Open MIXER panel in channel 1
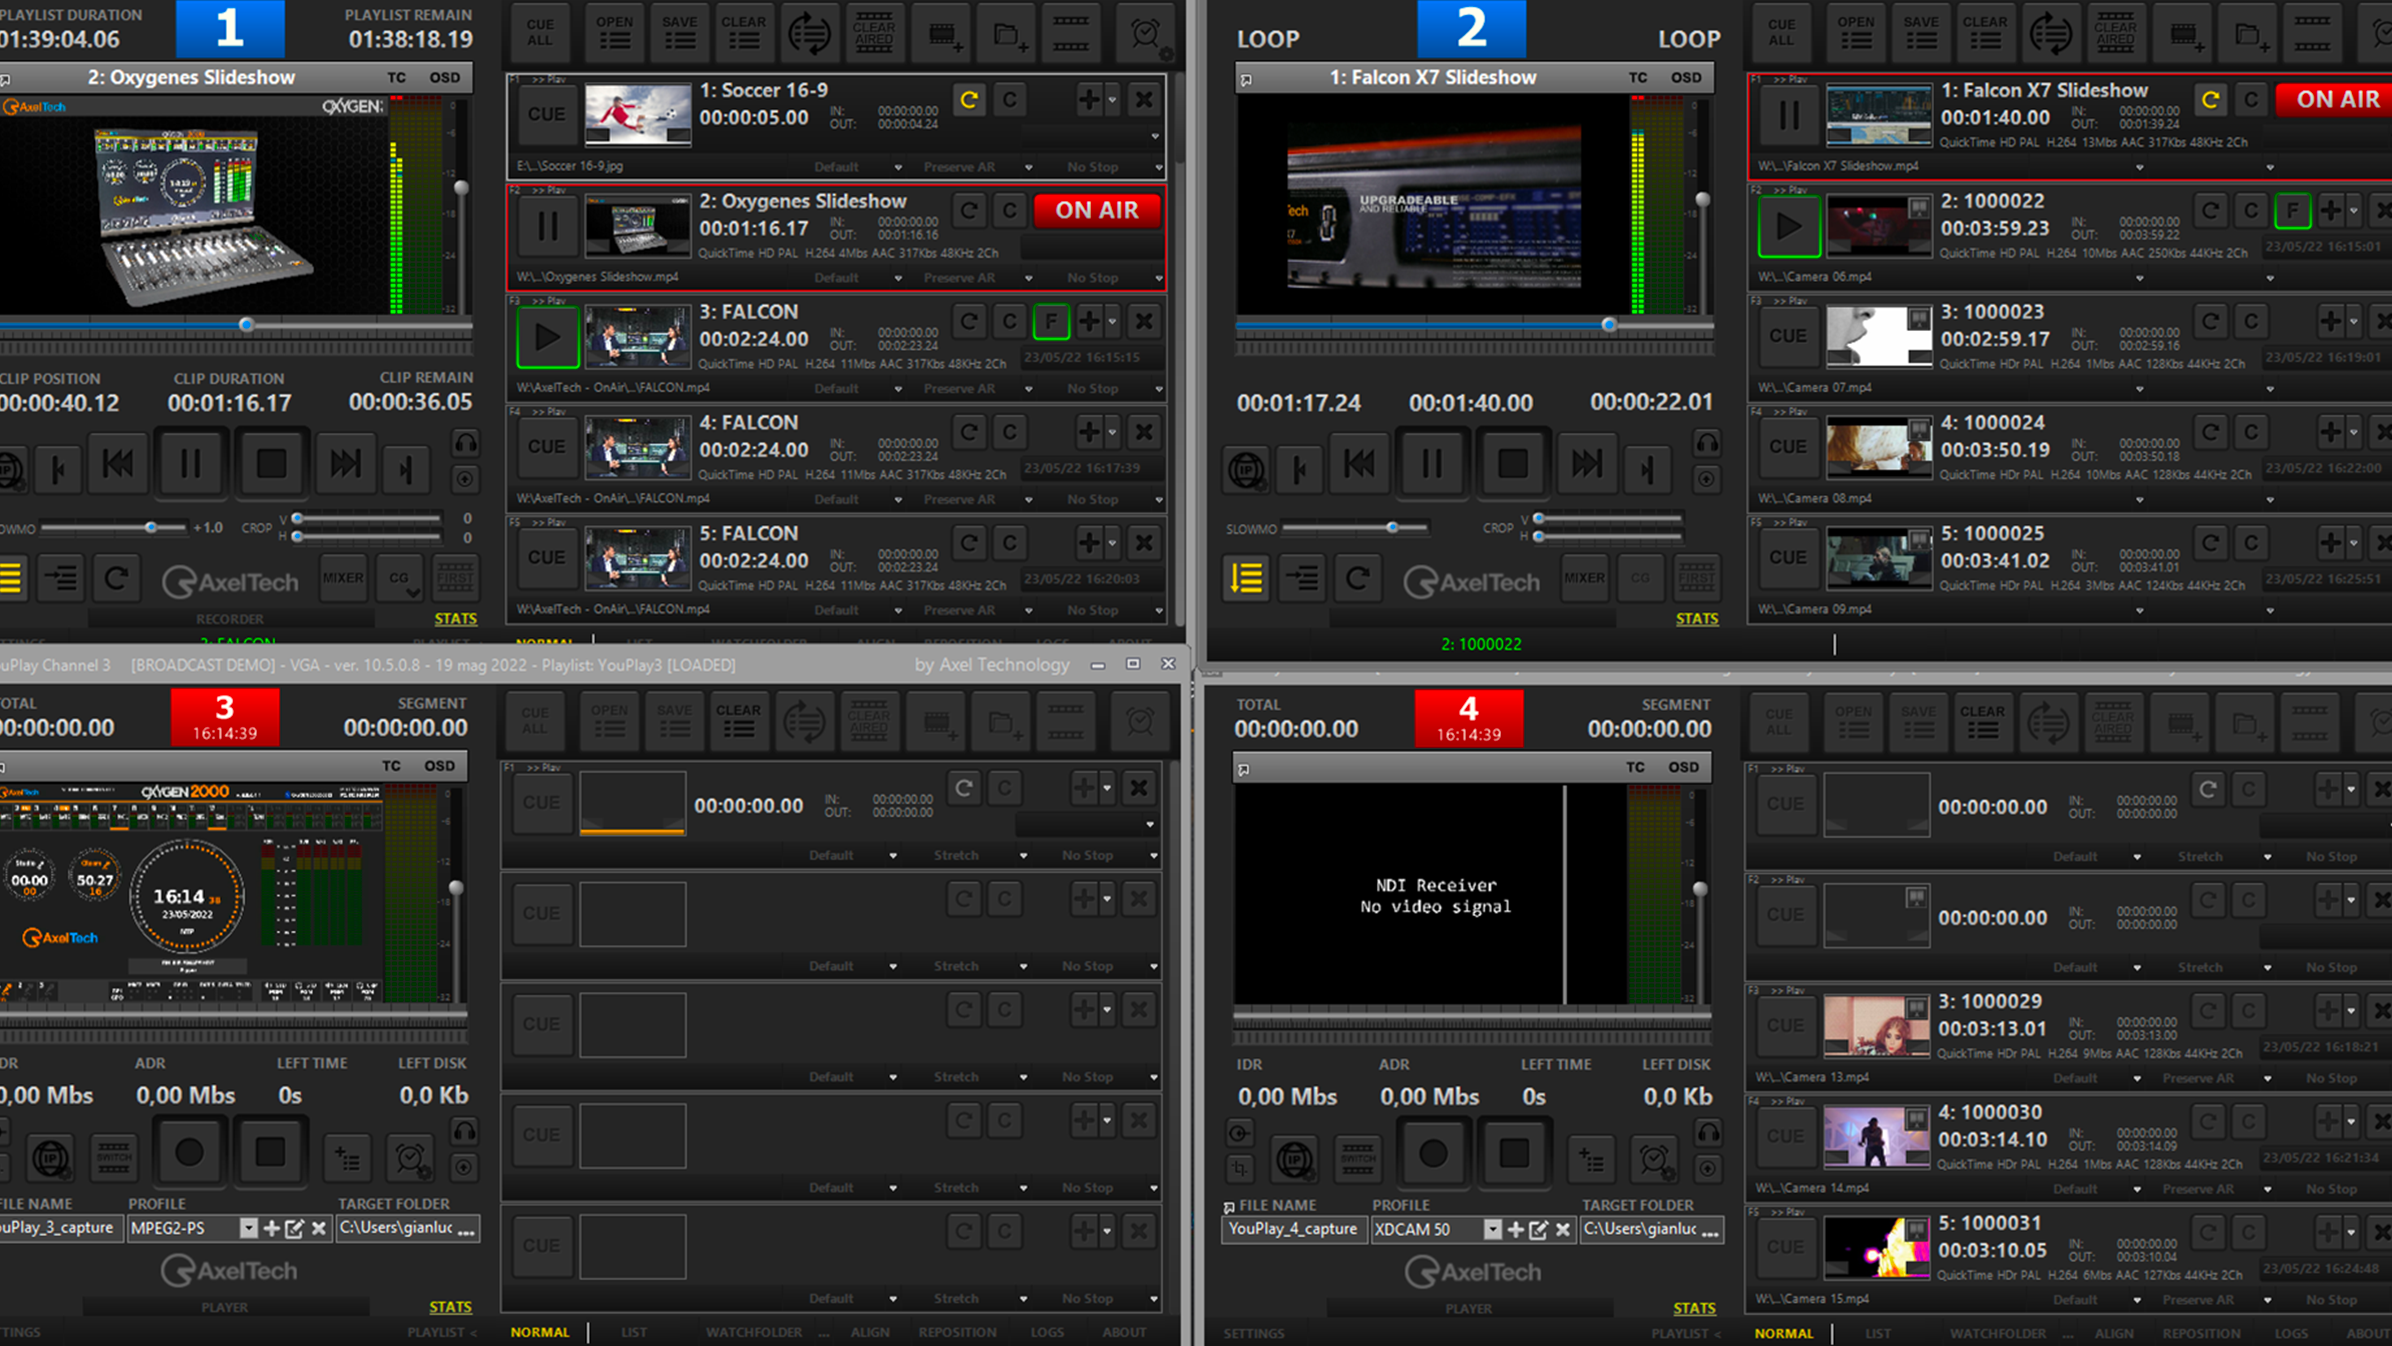This screenshot has width=2392, height=1346. tap(343, 578)
